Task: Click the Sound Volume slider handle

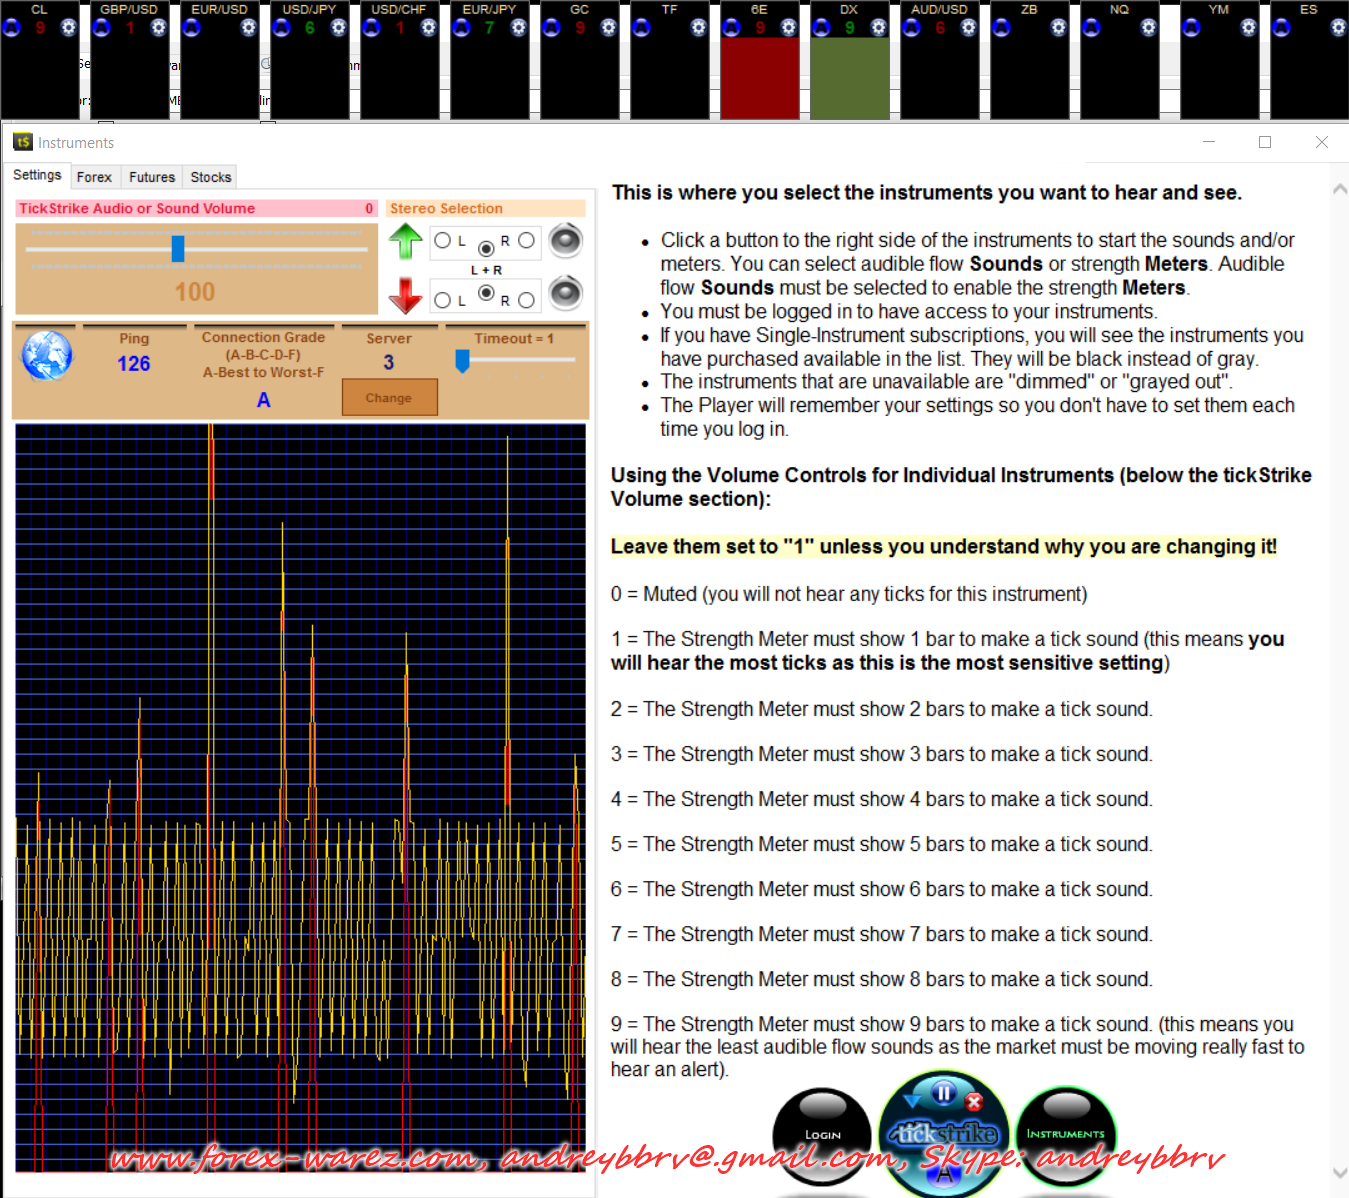Action: [x=178, y=248]
